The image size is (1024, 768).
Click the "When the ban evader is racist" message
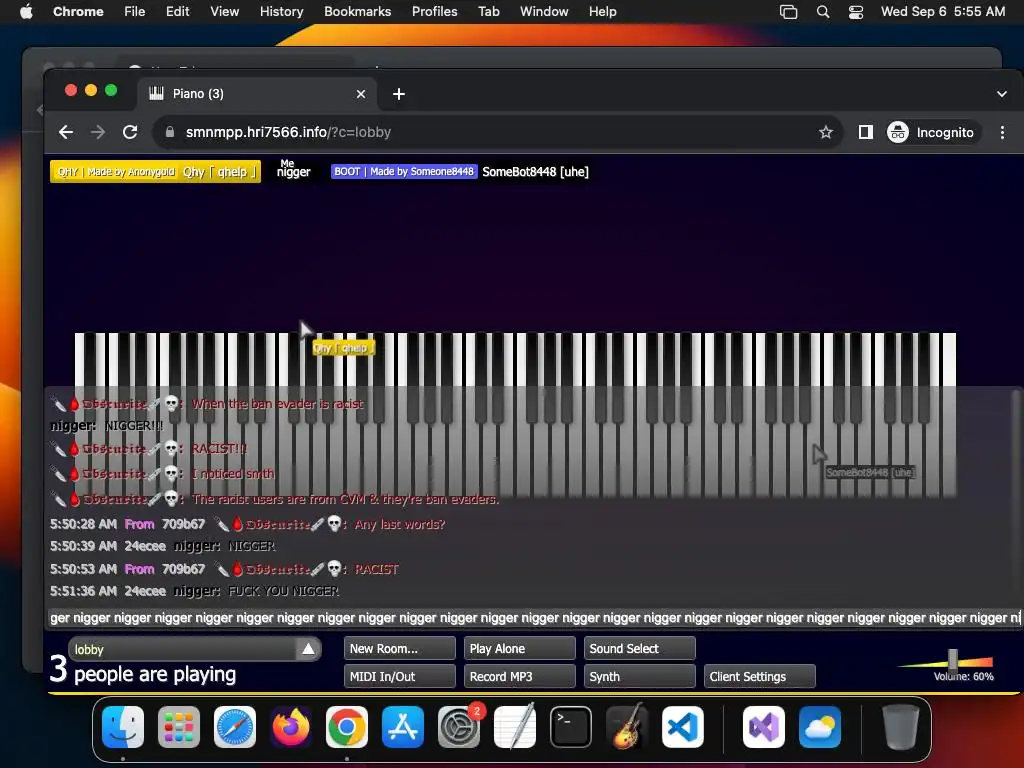(278, 404)
